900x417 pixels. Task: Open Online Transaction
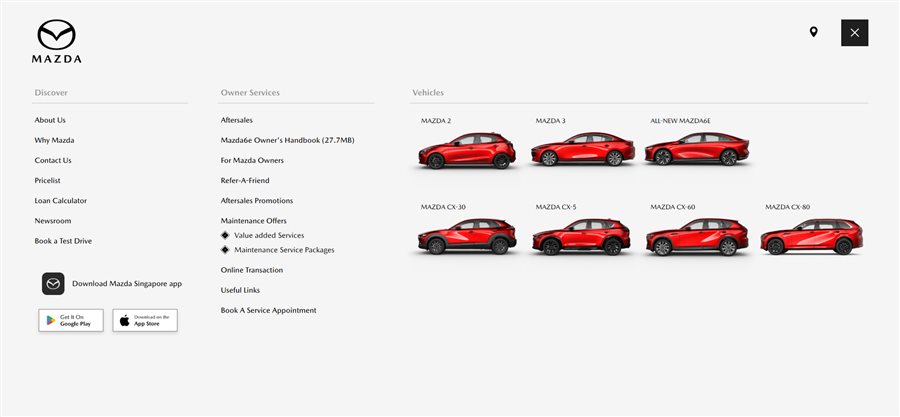tap(252, 270)
